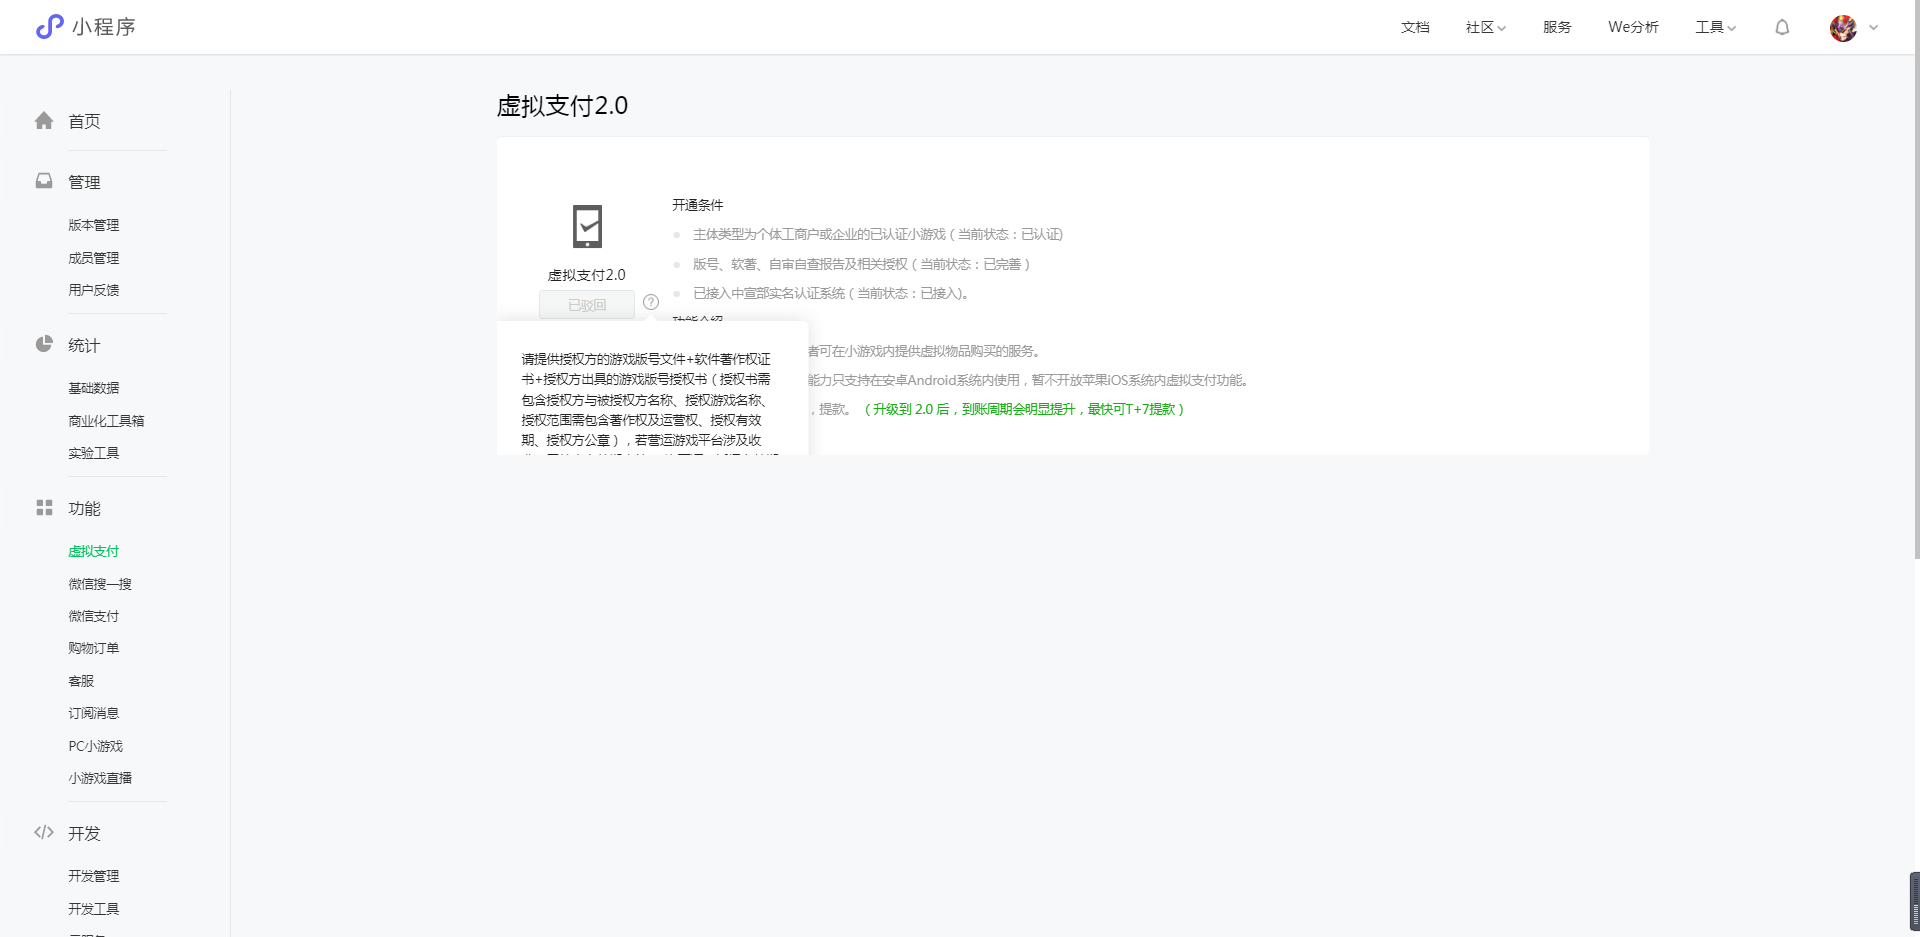The width and height of the screenshot is (1920, 937).
Task: Click the 开通条件 heading
Action: (698, 205)
